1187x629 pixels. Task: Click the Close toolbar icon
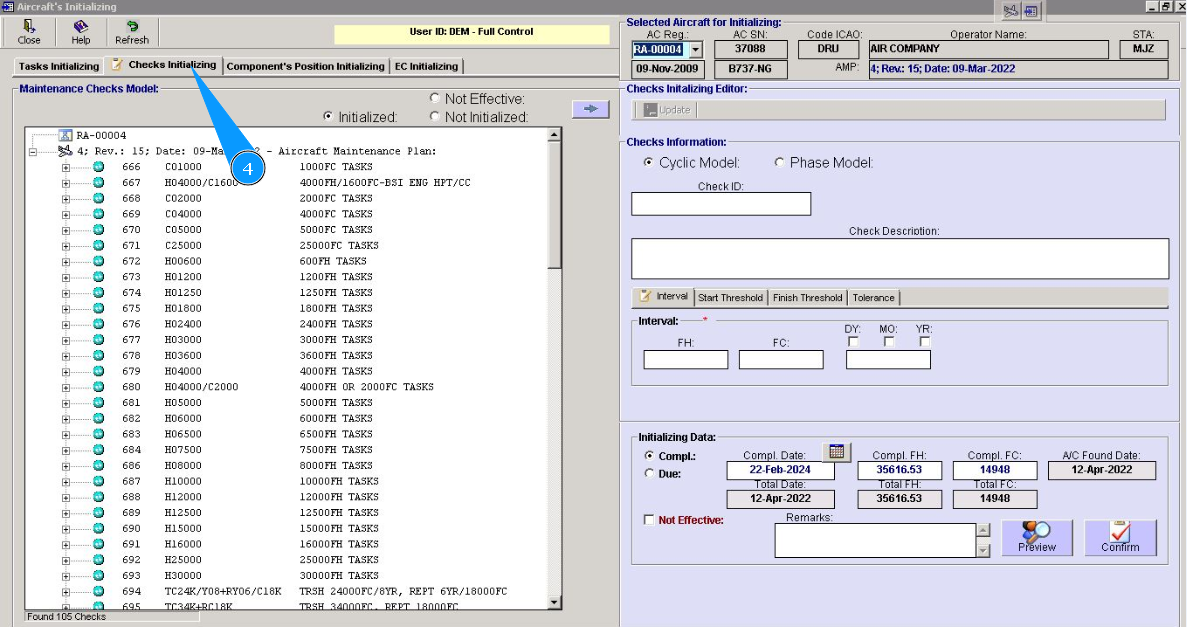pyautogui.click(x=29, y=32)
